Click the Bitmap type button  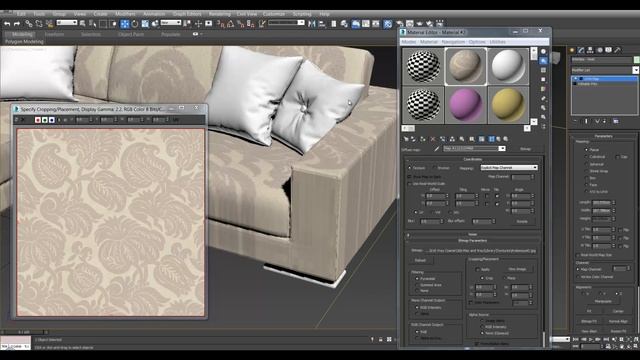pyautogui.click(x=526, y=149)
